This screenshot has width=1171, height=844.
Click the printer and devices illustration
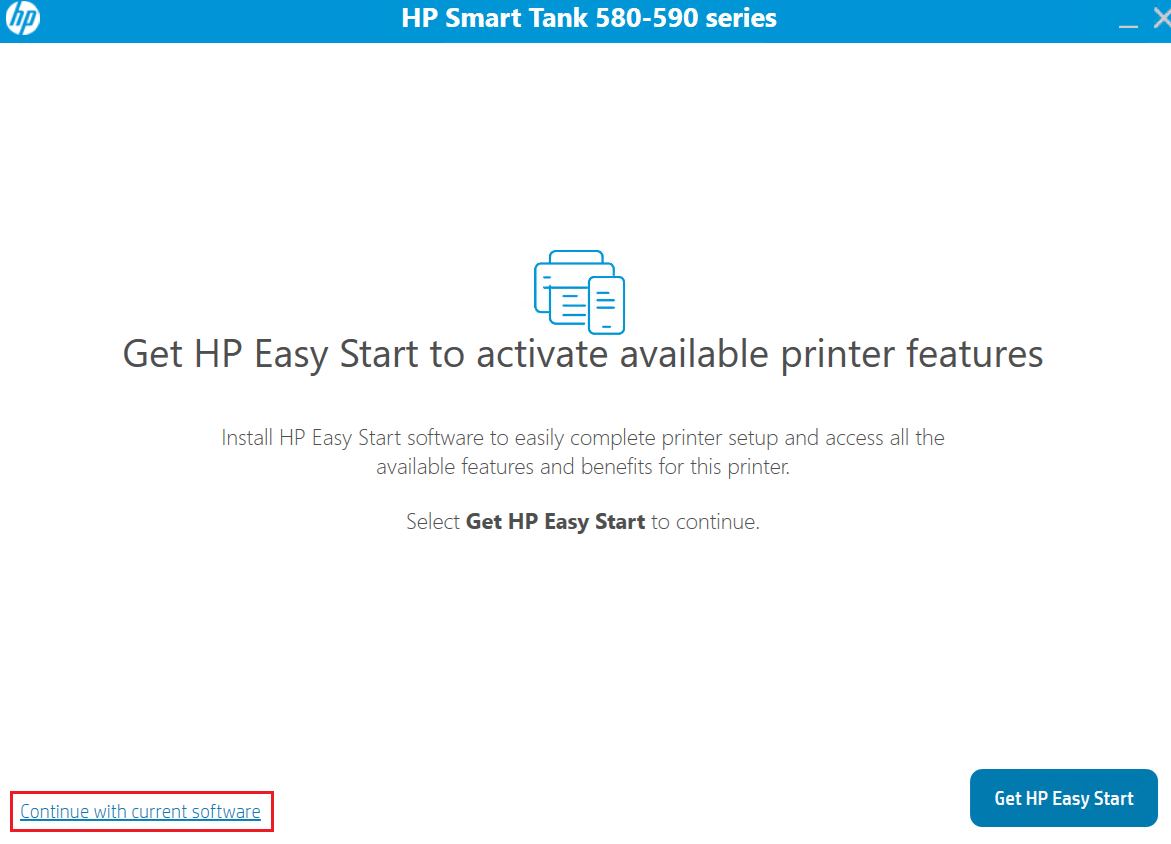coord(579,291)
